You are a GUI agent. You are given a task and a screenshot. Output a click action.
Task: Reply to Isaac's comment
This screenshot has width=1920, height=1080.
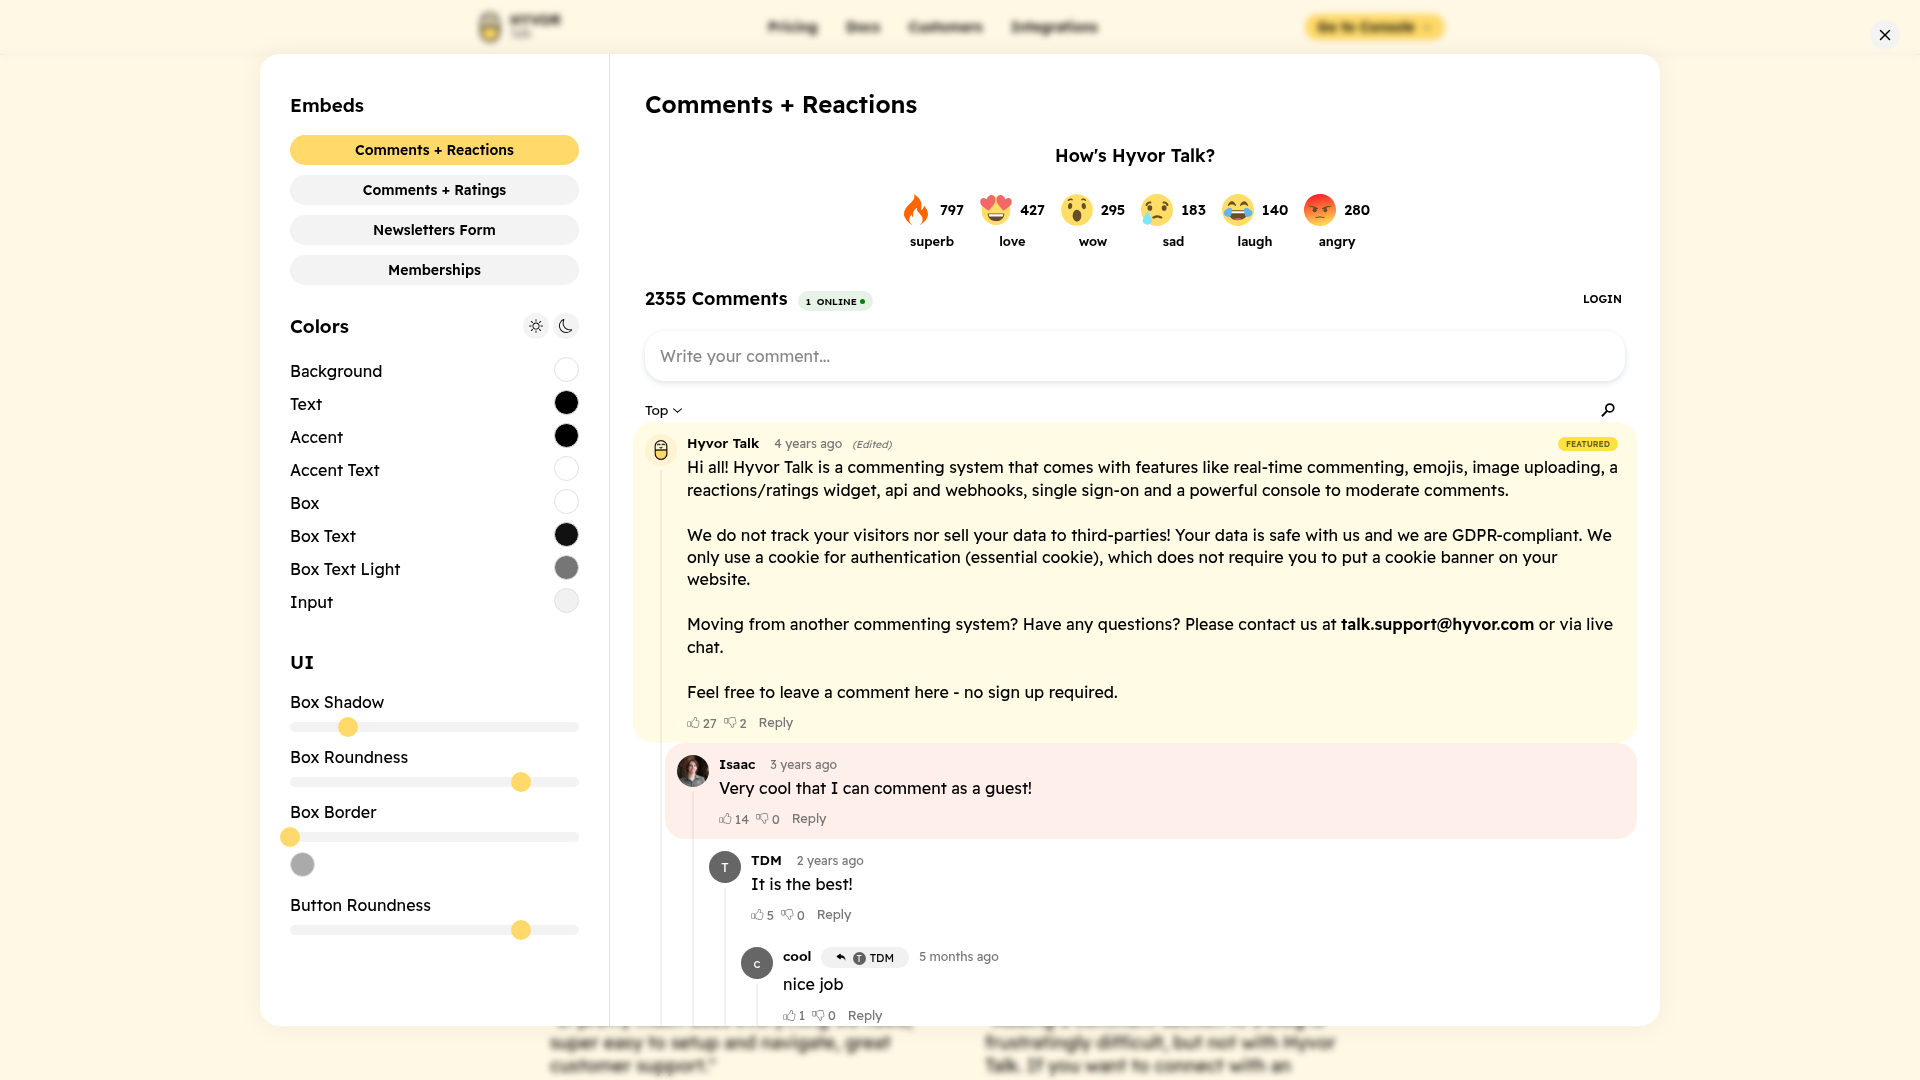pos(808,819)
